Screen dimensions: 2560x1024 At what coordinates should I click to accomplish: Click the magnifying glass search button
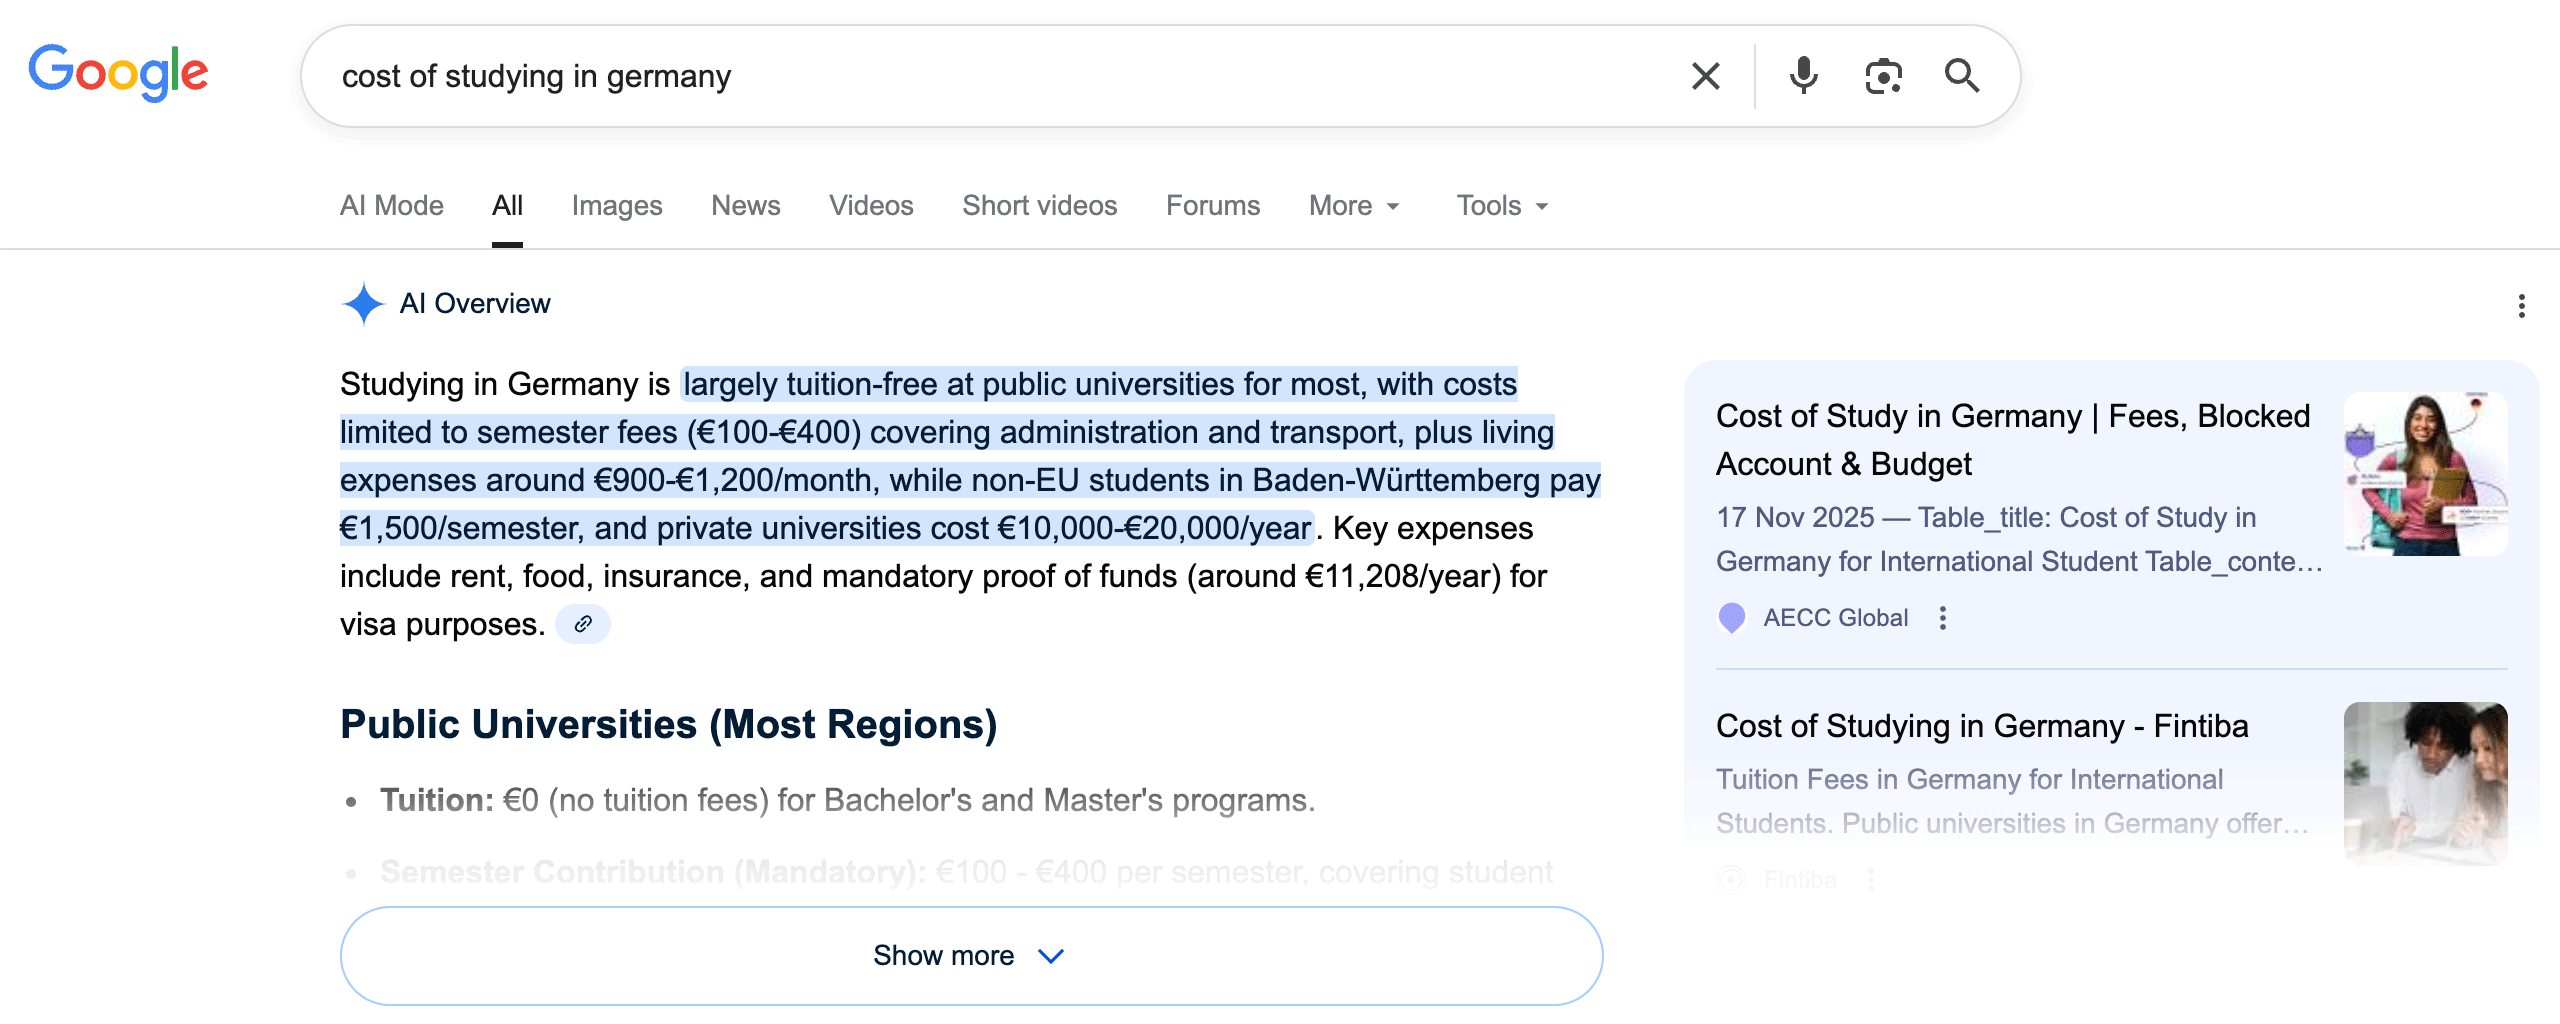coord(1961,76)
